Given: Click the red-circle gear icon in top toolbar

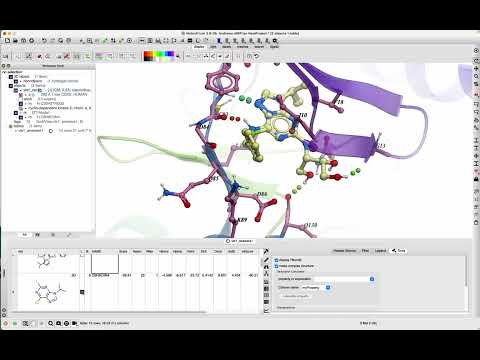Looking at the screenshot, I should tap(31, 41).
